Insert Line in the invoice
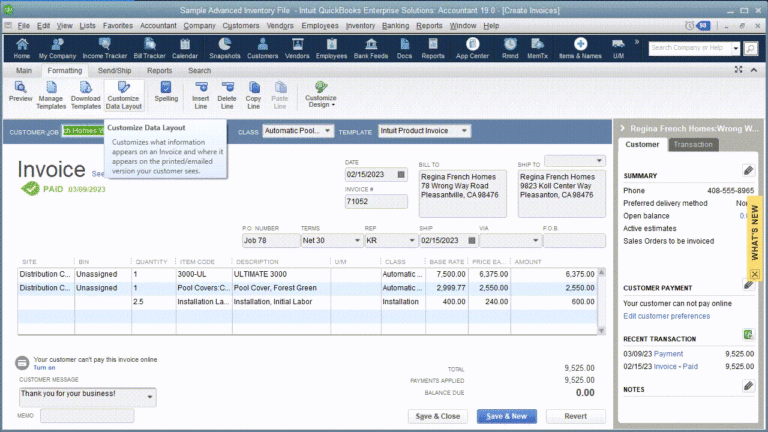Image resolution: width=768 pixels, height=432 pixels. [x=201, y=95]
